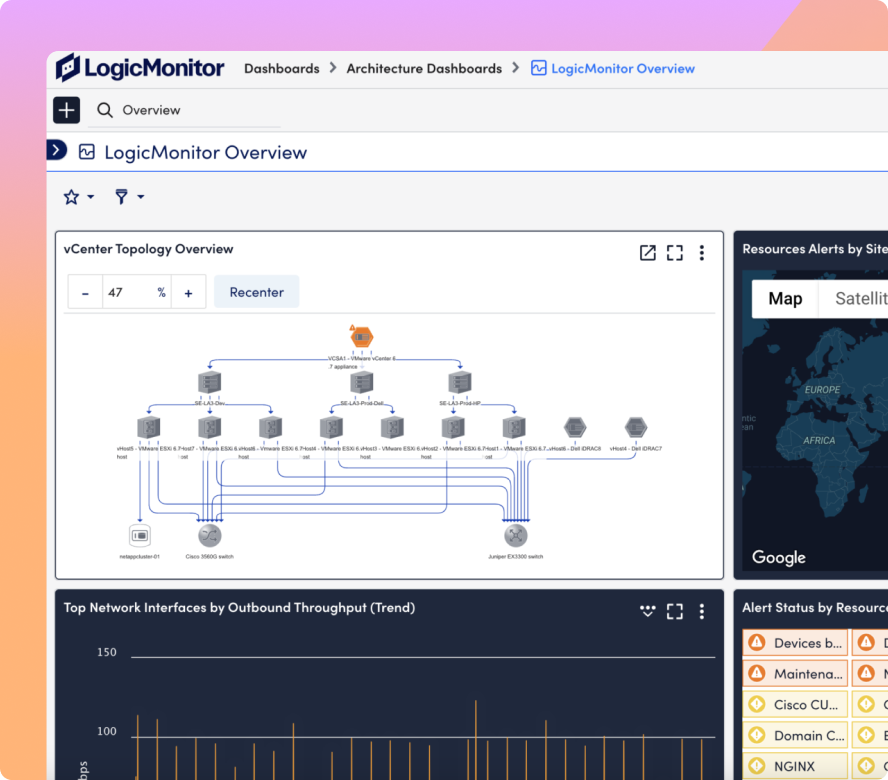Select the vHost5 ESXi host node
This screenshot has height=780, width=888.
(x=149, y=427)
